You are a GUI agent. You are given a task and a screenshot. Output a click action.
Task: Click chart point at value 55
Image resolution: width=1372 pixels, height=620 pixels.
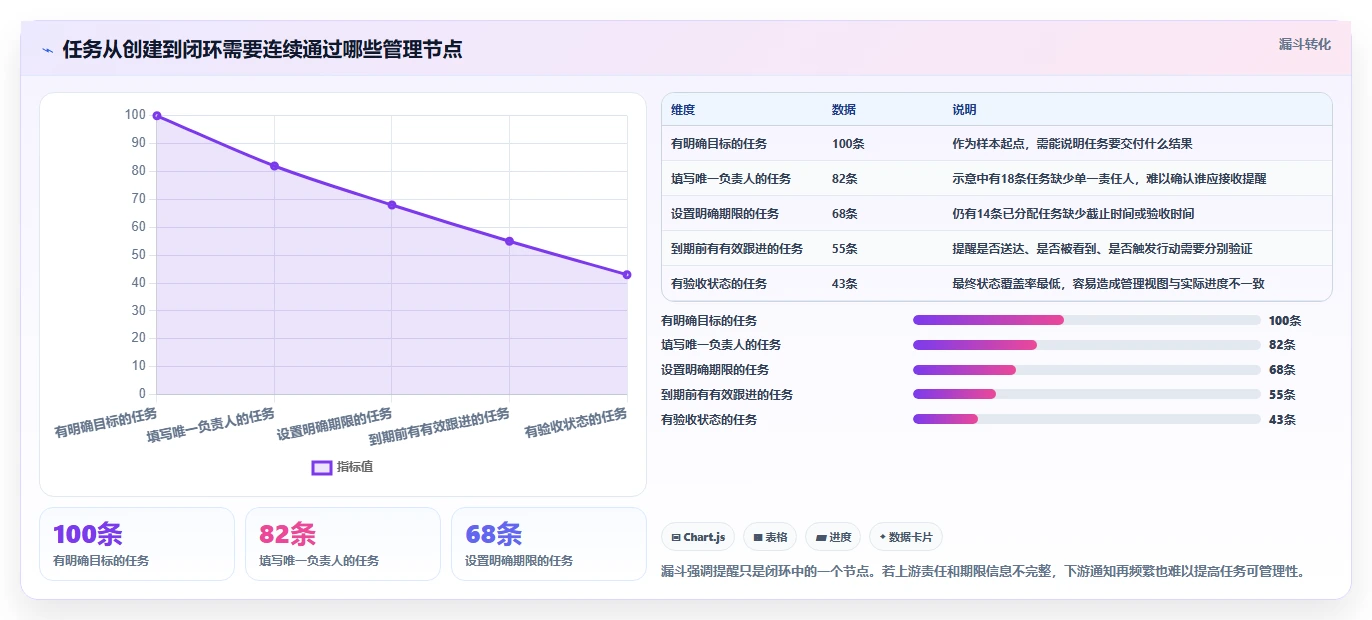[509, 241]
